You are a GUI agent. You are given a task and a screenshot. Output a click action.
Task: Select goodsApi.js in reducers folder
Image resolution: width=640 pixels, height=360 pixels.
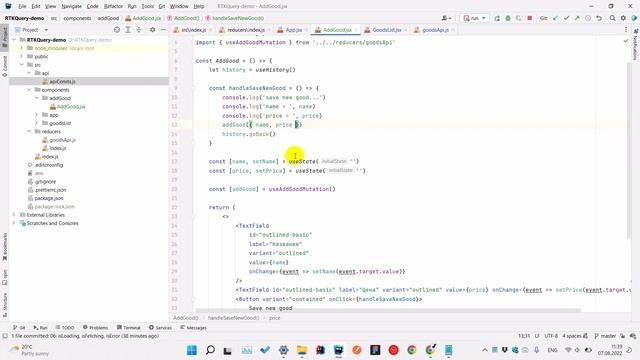[x=62, y=140]
